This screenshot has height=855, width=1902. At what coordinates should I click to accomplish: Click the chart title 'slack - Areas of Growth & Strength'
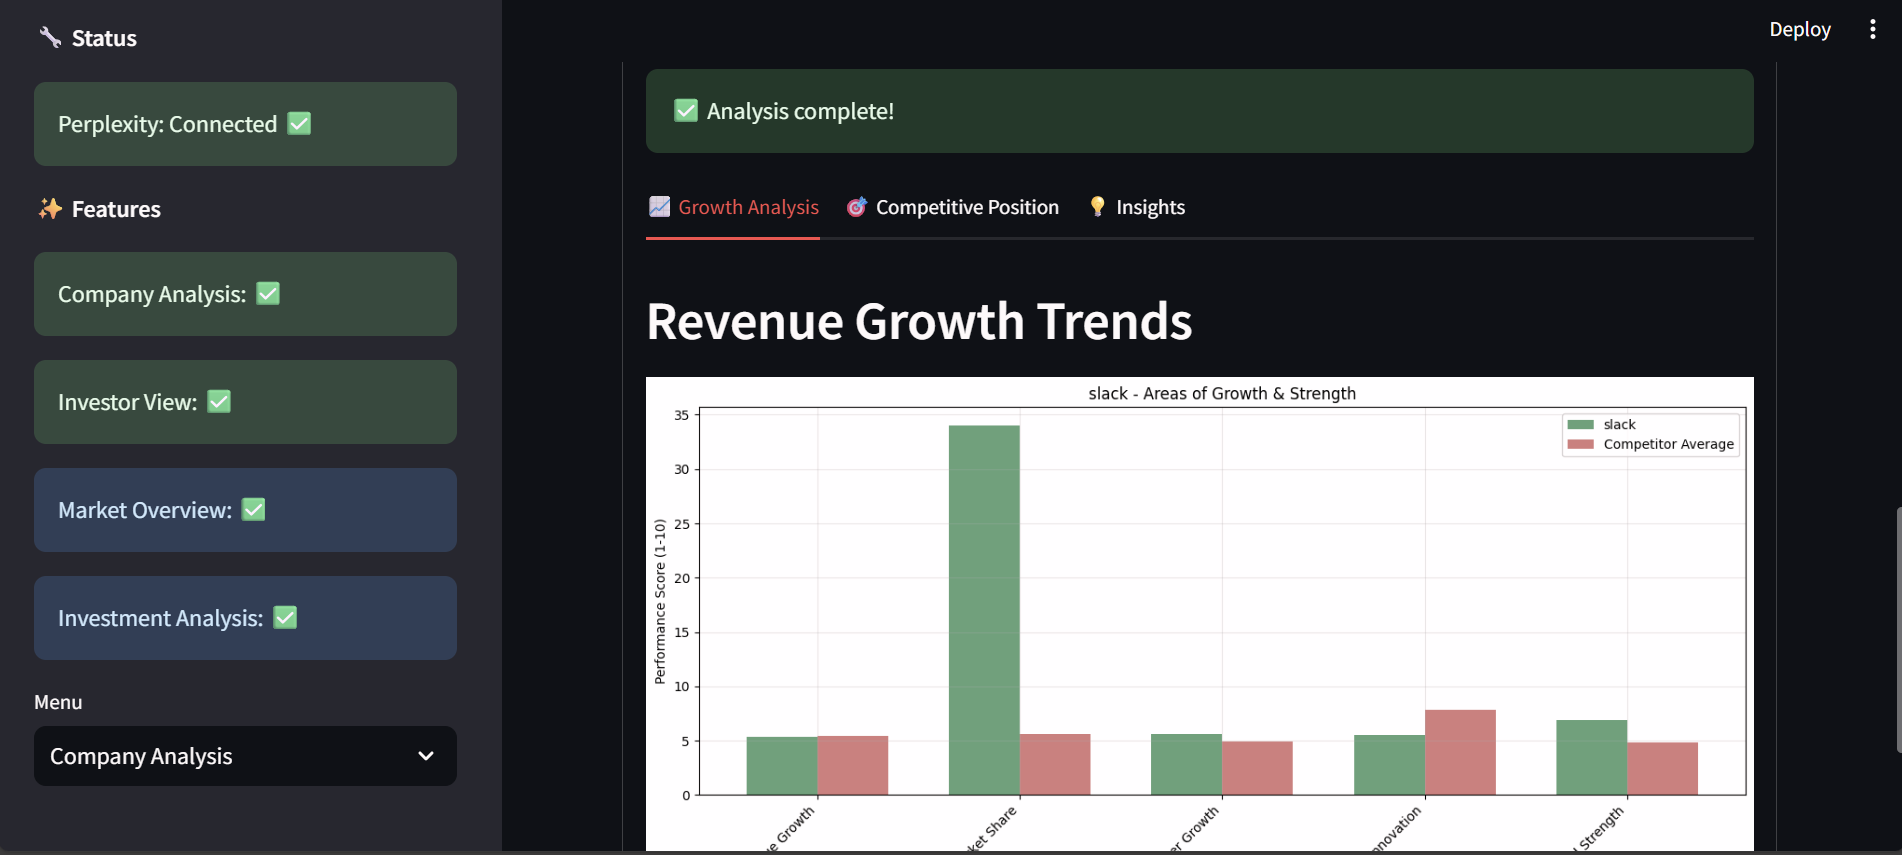[1222, 393]
